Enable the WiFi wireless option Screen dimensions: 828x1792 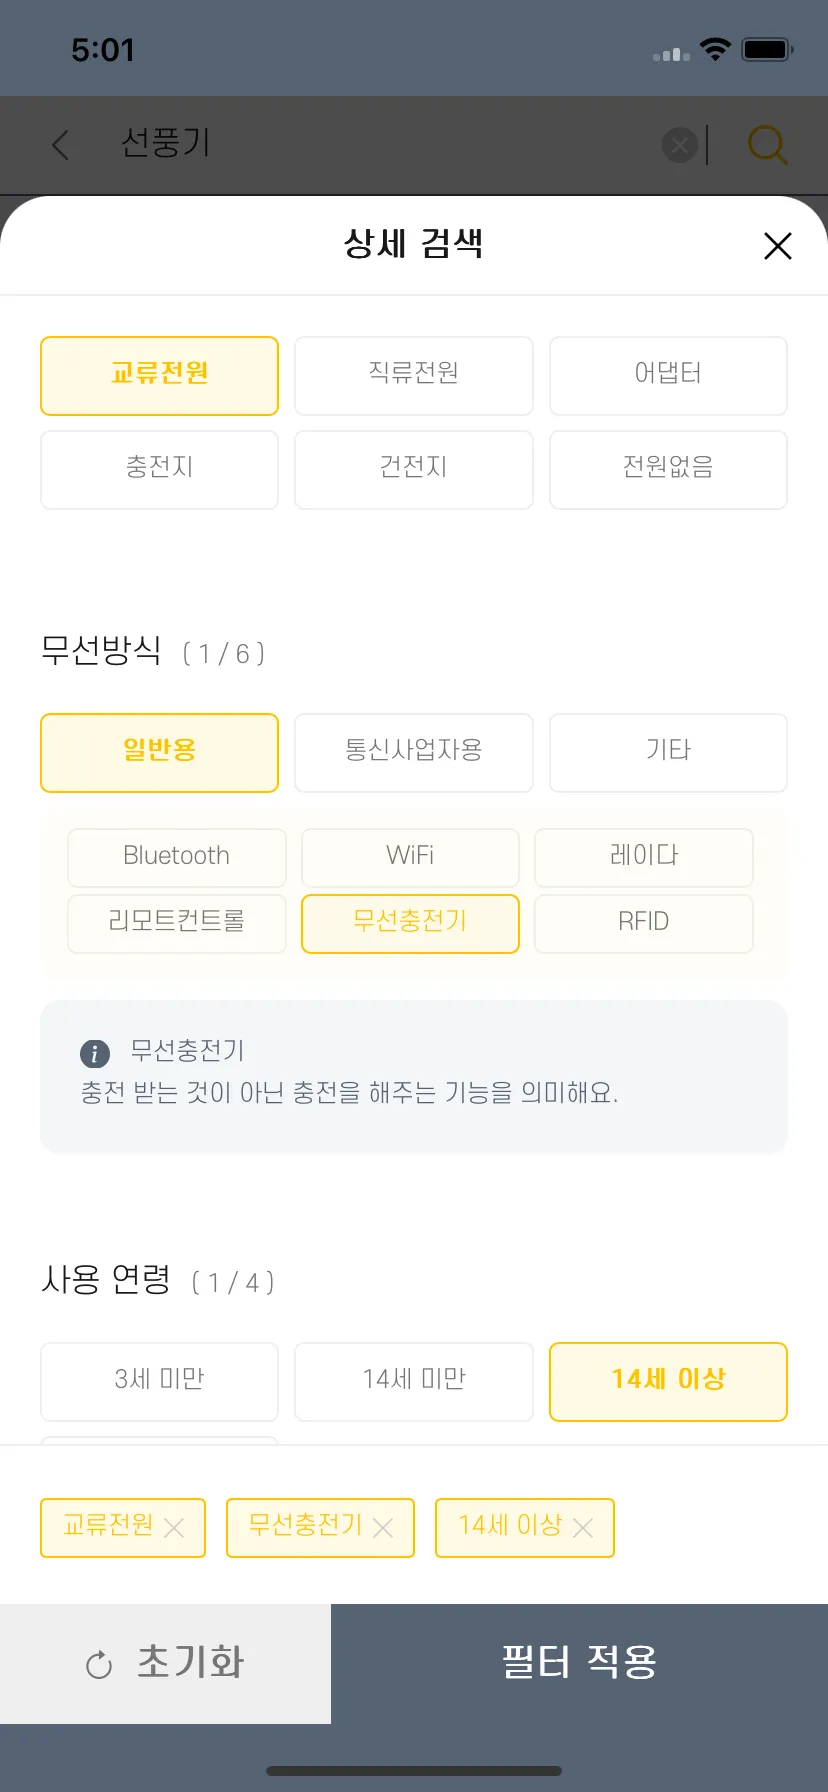coord(410,857)
